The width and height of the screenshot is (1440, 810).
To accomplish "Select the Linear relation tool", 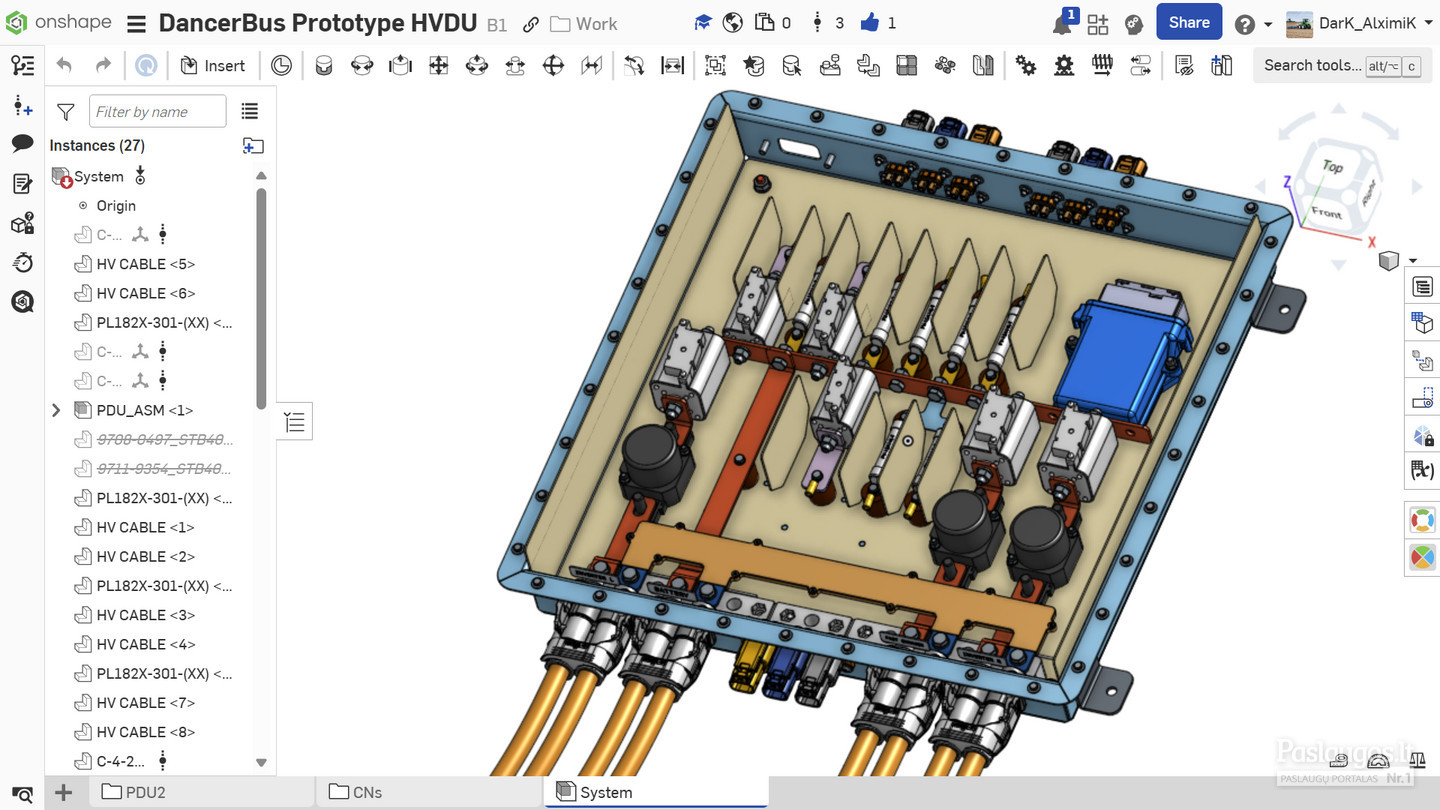I will (1140, 66).
